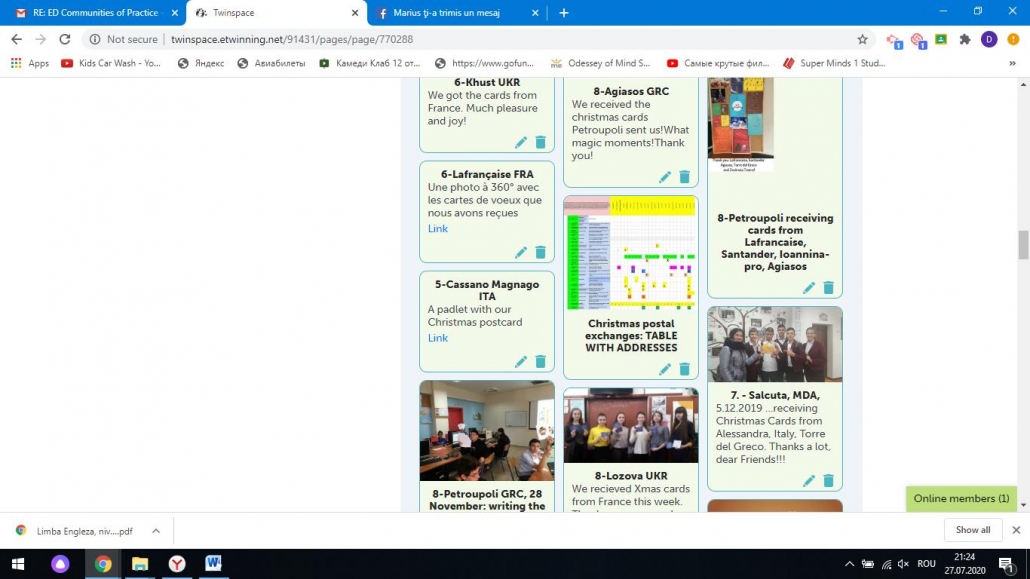The image size is (1030, 579).
Task: Delete the 8-Agiasos GRC post
Action: point(684,177)
